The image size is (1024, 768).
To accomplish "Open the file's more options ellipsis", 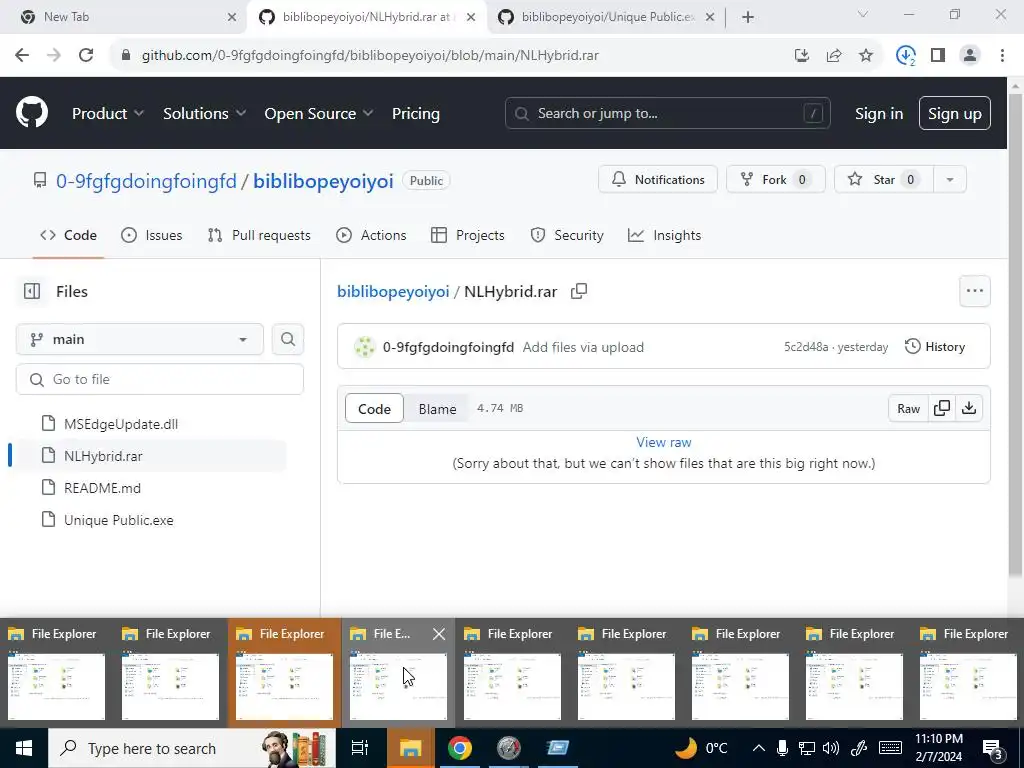I will (975, 291).
